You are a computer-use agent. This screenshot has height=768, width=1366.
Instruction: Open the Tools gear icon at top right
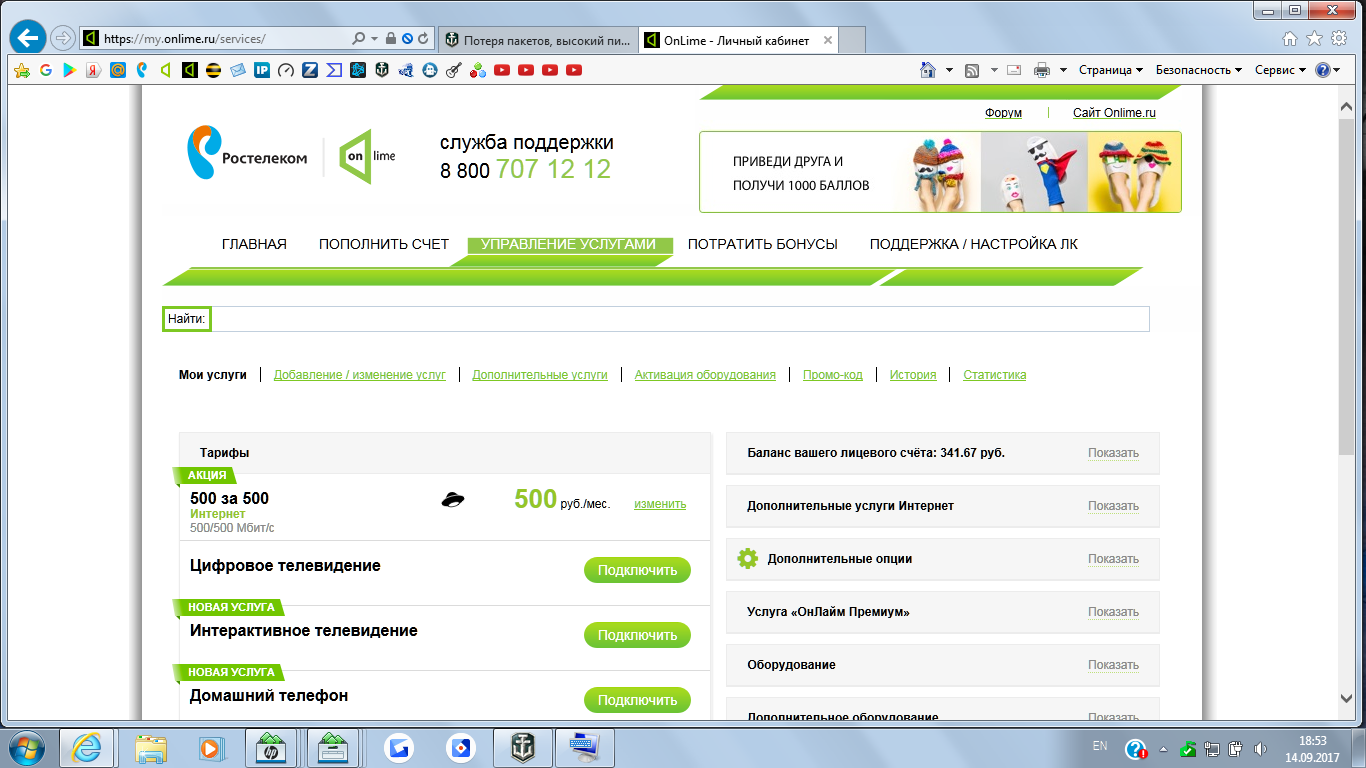point(1338,38)
